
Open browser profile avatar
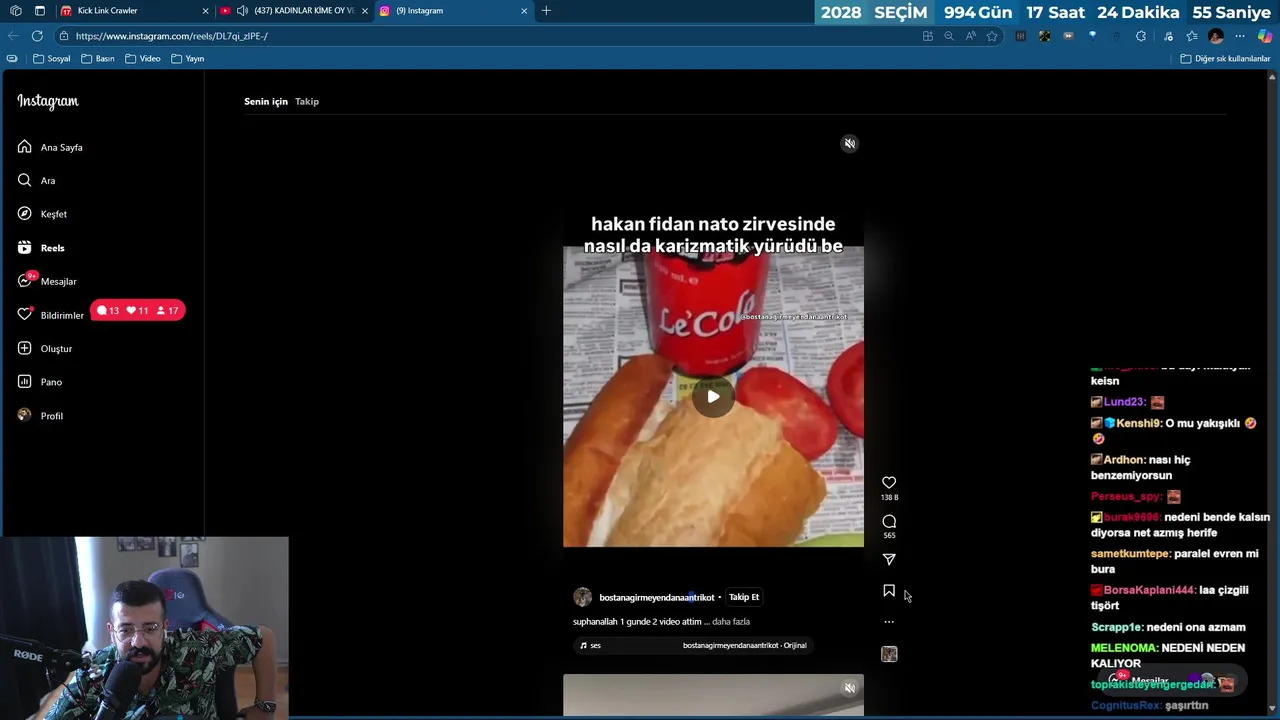(x=1216, y=36)
